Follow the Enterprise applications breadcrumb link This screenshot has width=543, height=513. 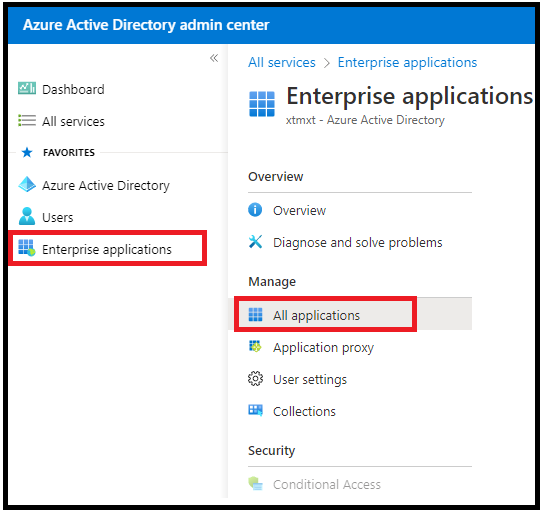point(407,63)
